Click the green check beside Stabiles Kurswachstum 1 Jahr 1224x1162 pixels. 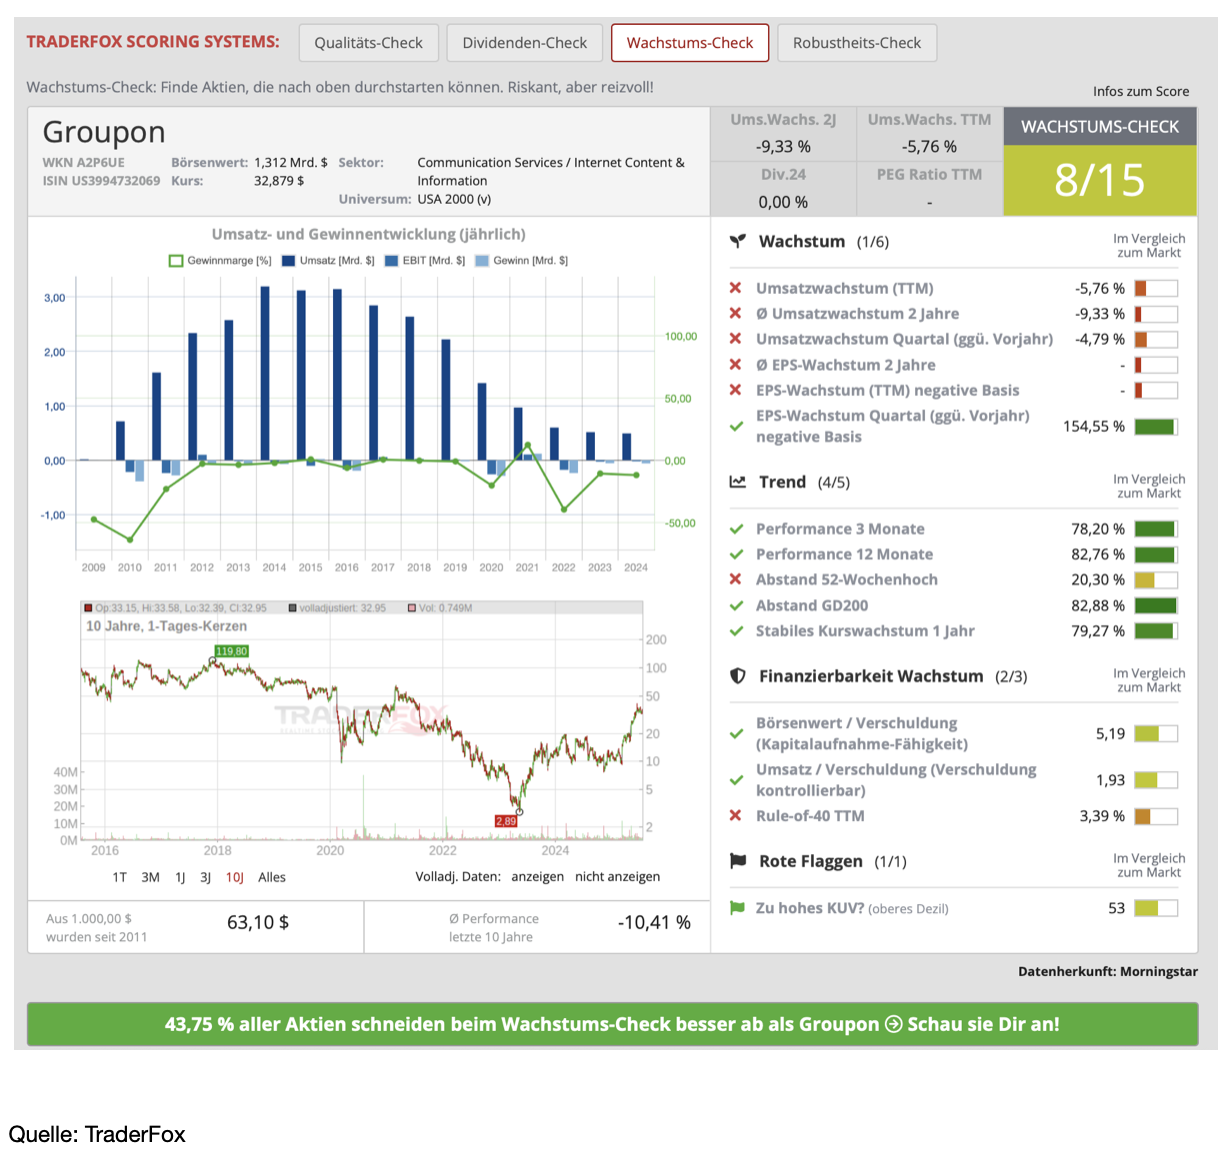click(736, 631)
